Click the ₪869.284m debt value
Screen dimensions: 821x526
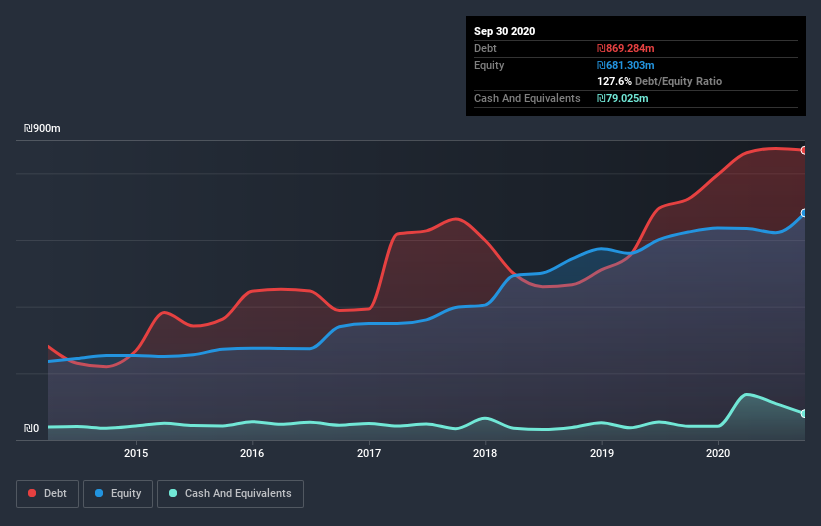click(626, 48)
